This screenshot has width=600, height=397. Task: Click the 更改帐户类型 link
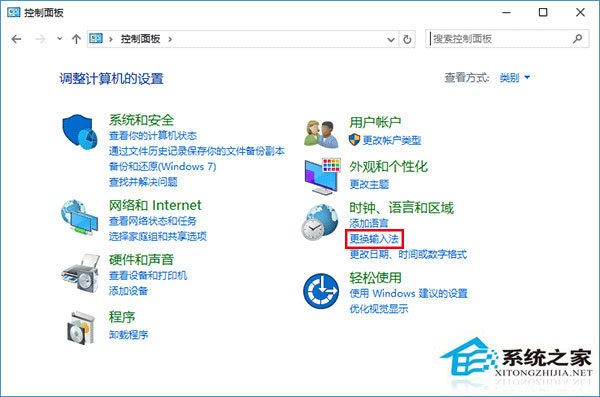click(392, 141)
